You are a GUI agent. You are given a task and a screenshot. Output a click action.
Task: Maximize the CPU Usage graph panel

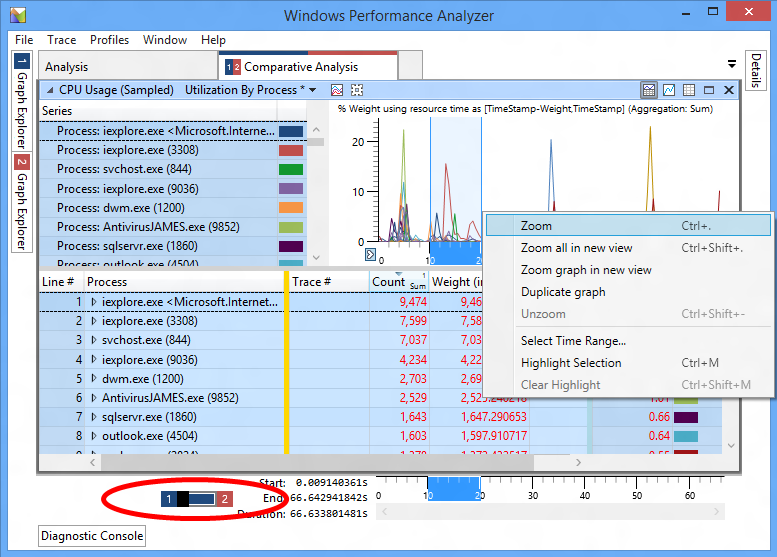[709, 90]
